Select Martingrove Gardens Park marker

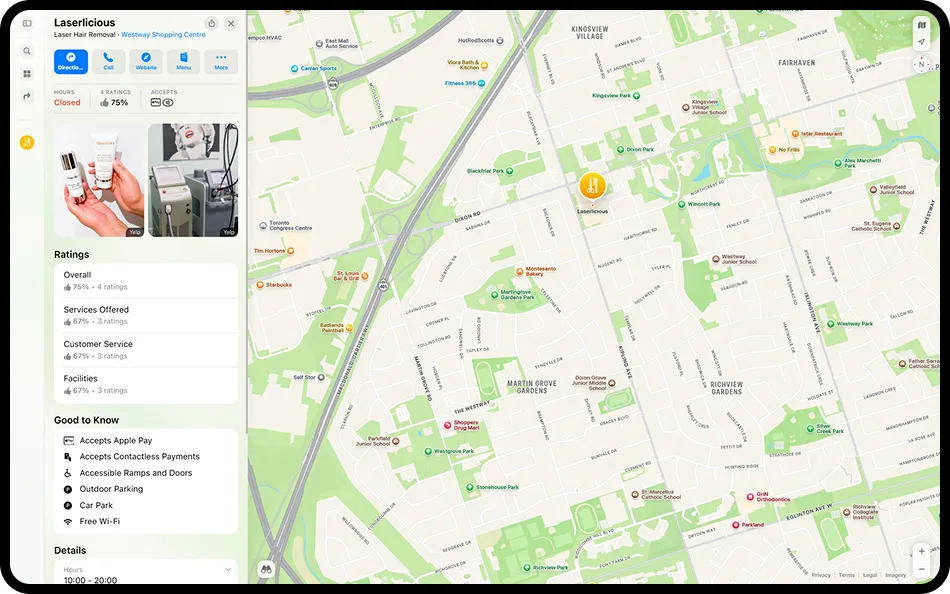[494, 295]
